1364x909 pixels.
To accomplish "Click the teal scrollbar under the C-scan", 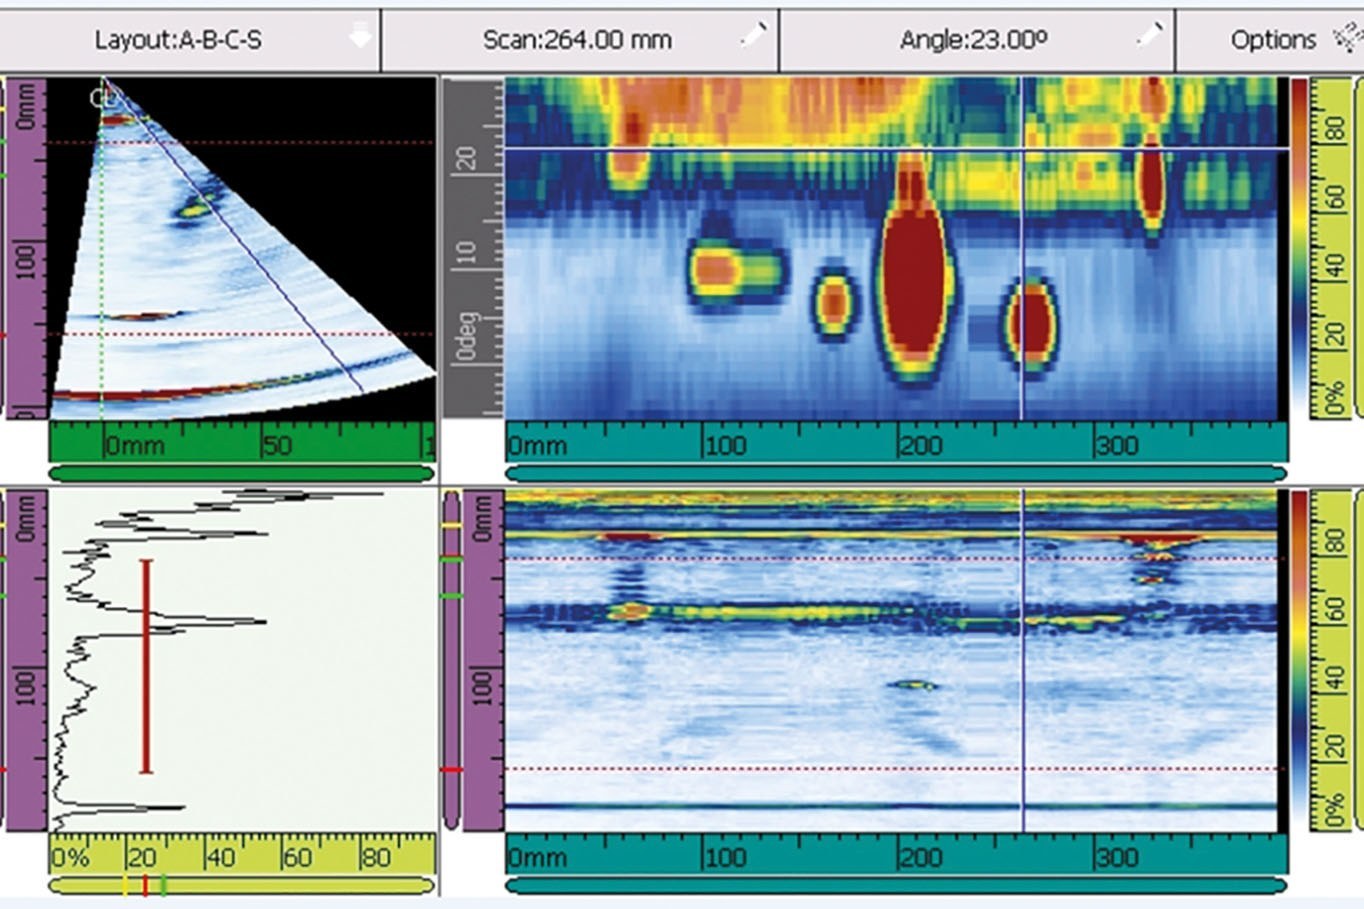I will [x=896, y=473].
